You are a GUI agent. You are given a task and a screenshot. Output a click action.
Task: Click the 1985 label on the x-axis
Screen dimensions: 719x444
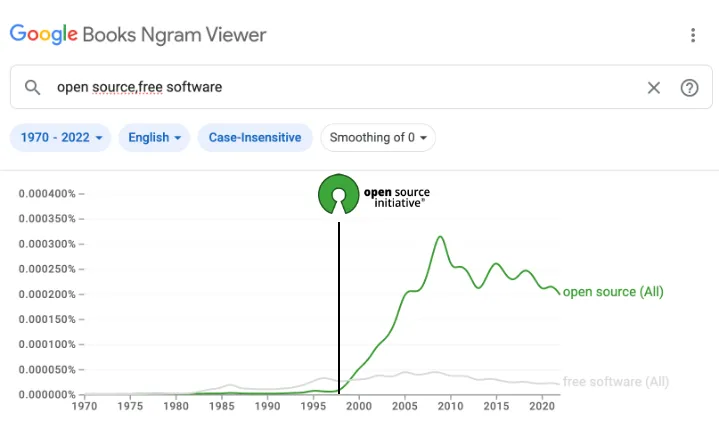coord(221,407)
